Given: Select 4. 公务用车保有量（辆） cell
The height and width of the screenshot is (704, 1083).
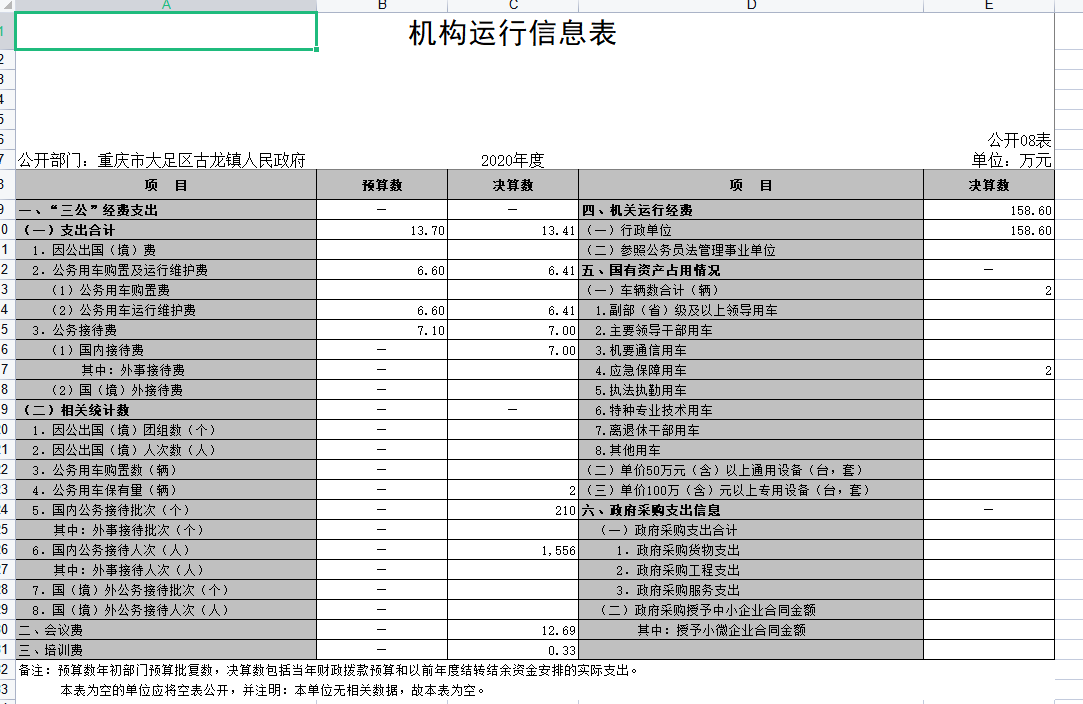Looking at the screenshot, I should tap(166, 491).
